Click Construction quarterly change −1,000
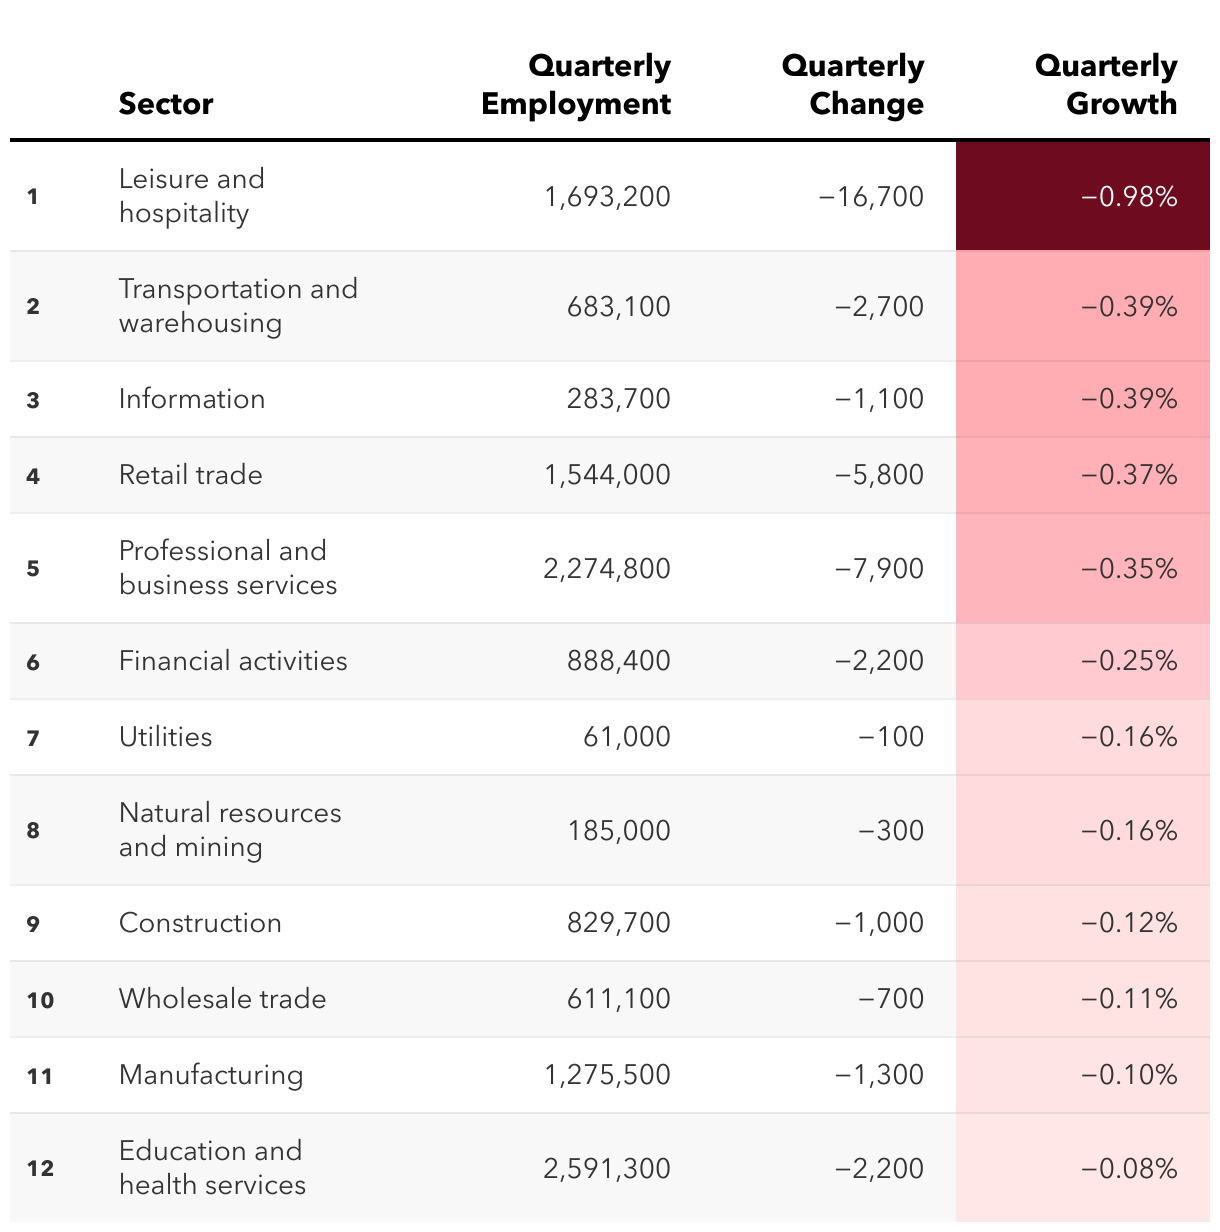The width and height of the screenshot is (1220, 1232). pyautogui.click(x=879, y=923)
